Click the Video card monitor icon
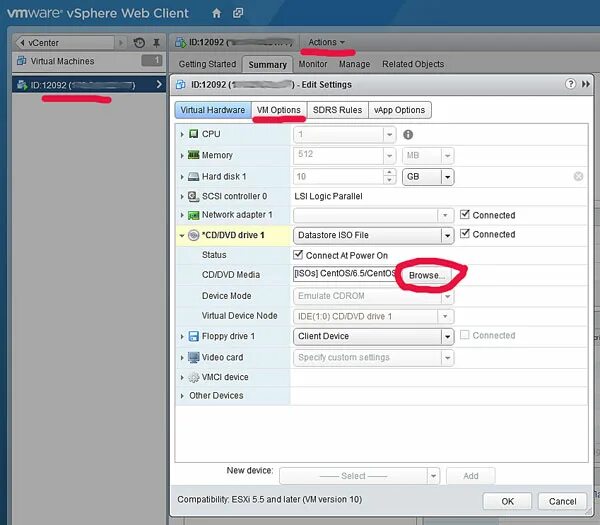This screenshot has height=525, width=600. (x=194, y=357)
